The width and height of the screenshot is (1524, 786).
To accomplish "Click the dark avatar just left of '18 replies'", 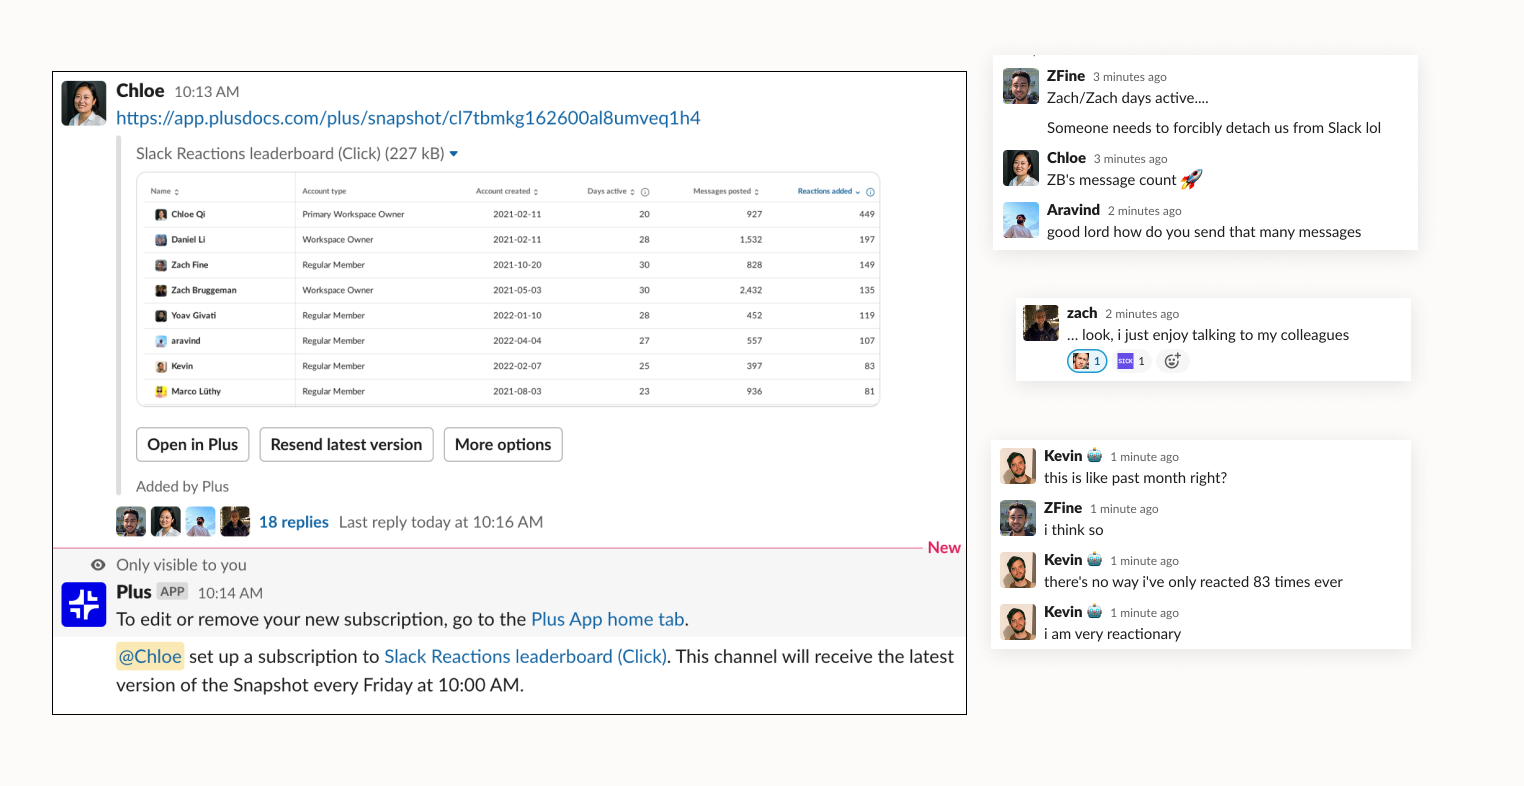I will (x=235, y=522).
